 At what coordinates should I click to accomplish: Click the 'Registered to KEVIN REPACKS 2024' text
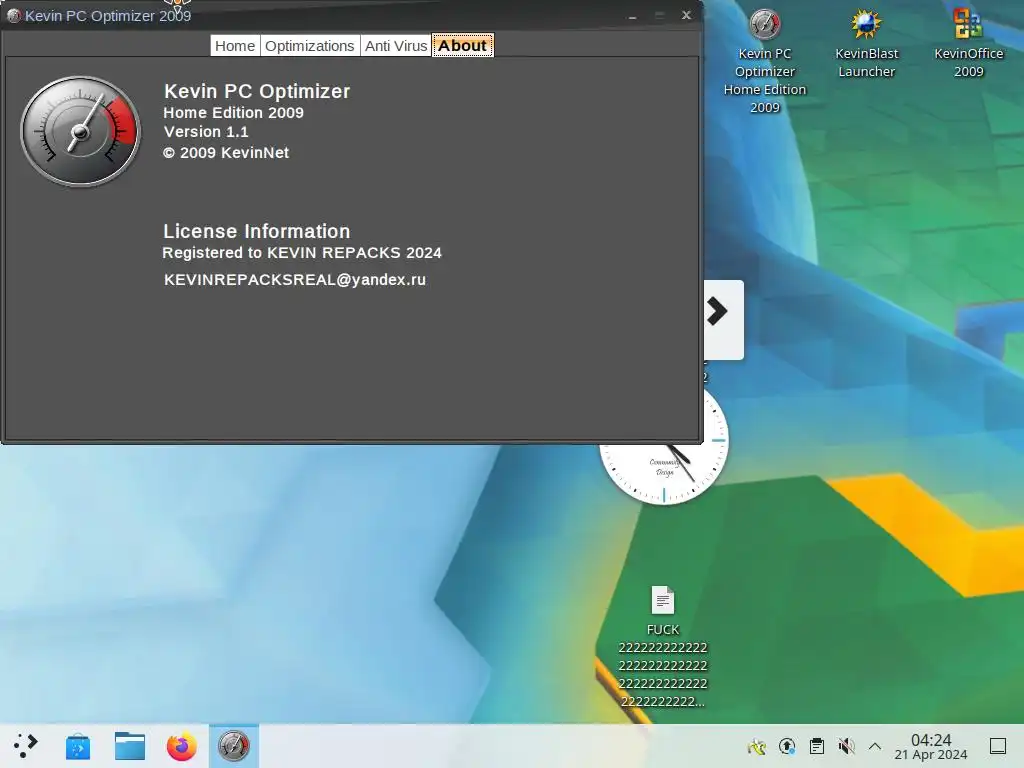302,253
